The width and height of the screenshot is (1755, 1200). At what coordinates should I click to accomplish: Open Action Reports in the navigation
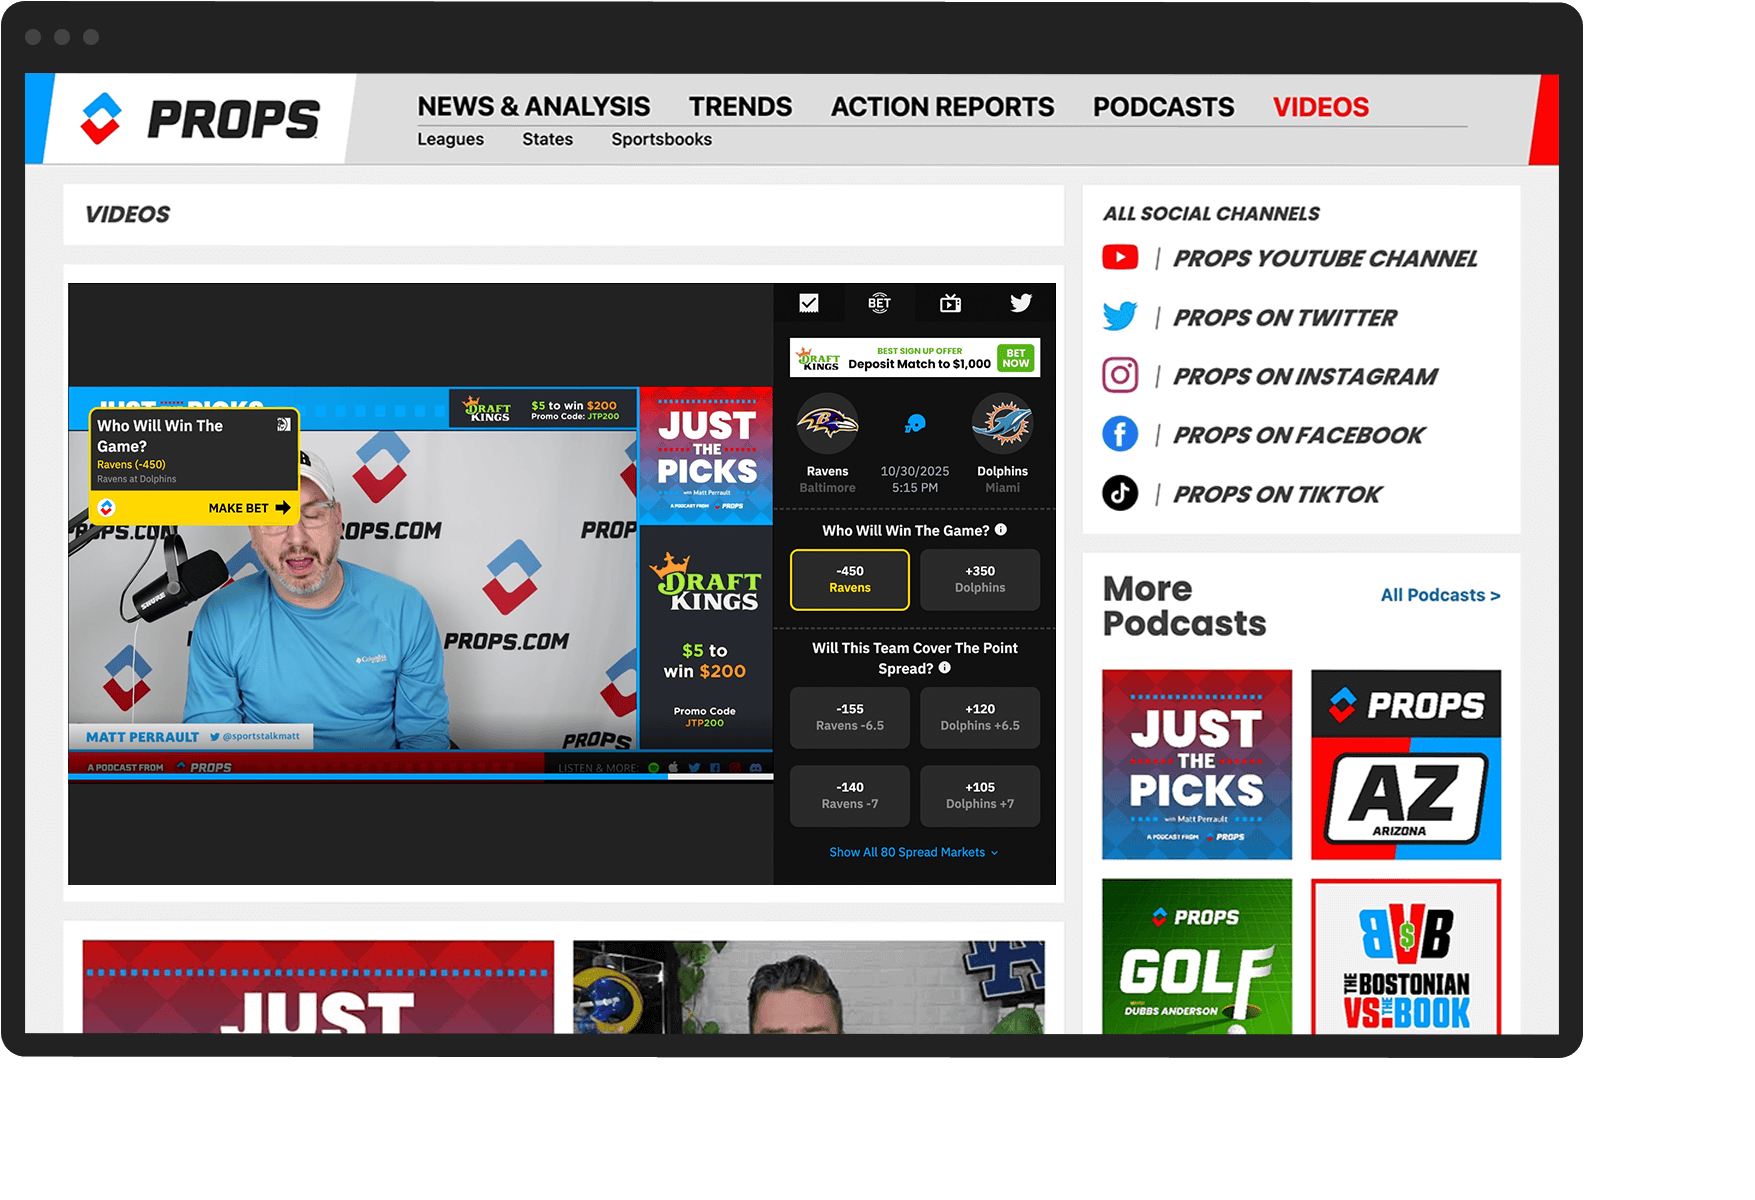click(x=942, y=107)
